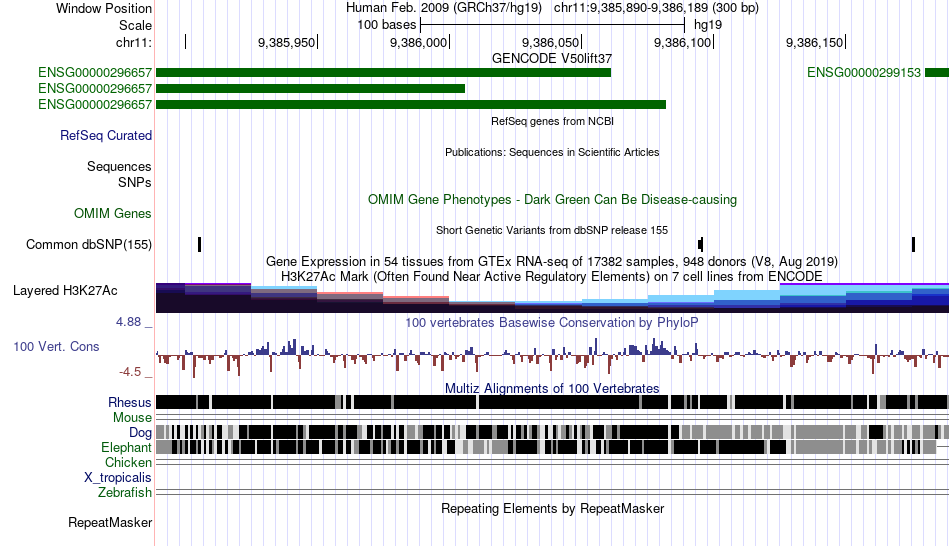This screenshot has height=546, width=950.
Task: Click the second ENSG00000296657 label
Action: pos(95,88)
